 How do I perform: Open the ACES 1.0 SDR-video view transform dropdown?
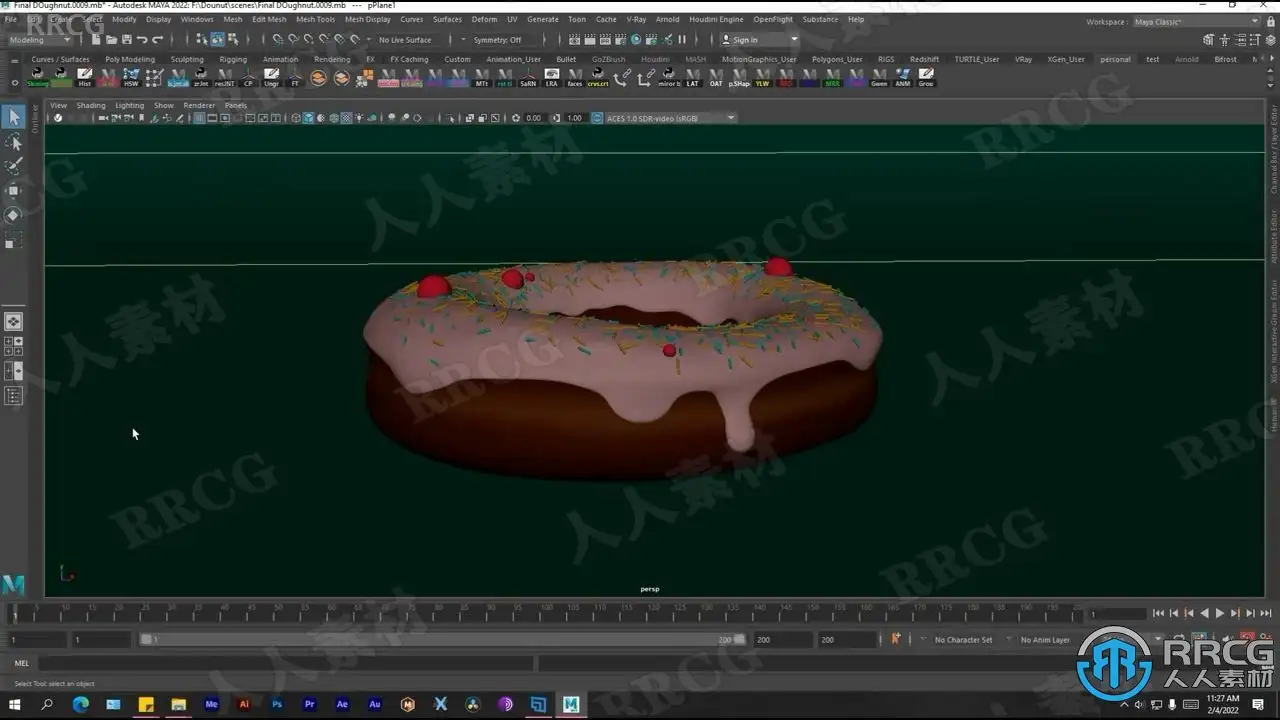click(x=664, y=118)
